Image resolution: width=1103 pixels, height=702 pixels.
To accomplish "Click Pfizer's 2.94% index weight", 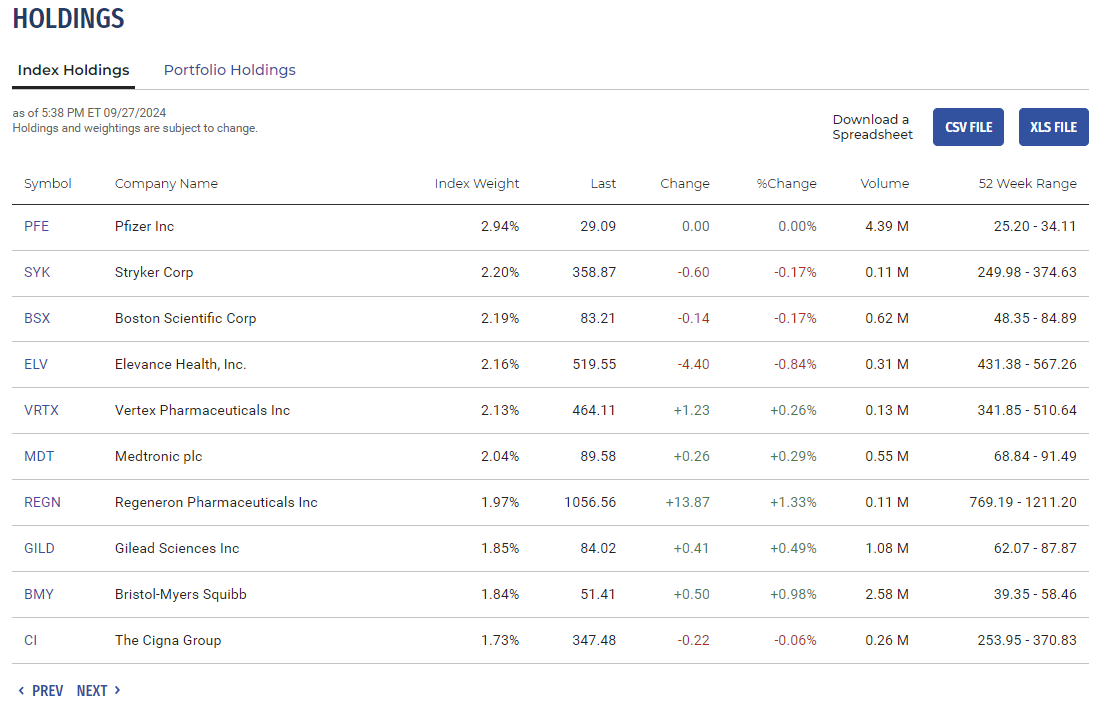I will point(500,226).
